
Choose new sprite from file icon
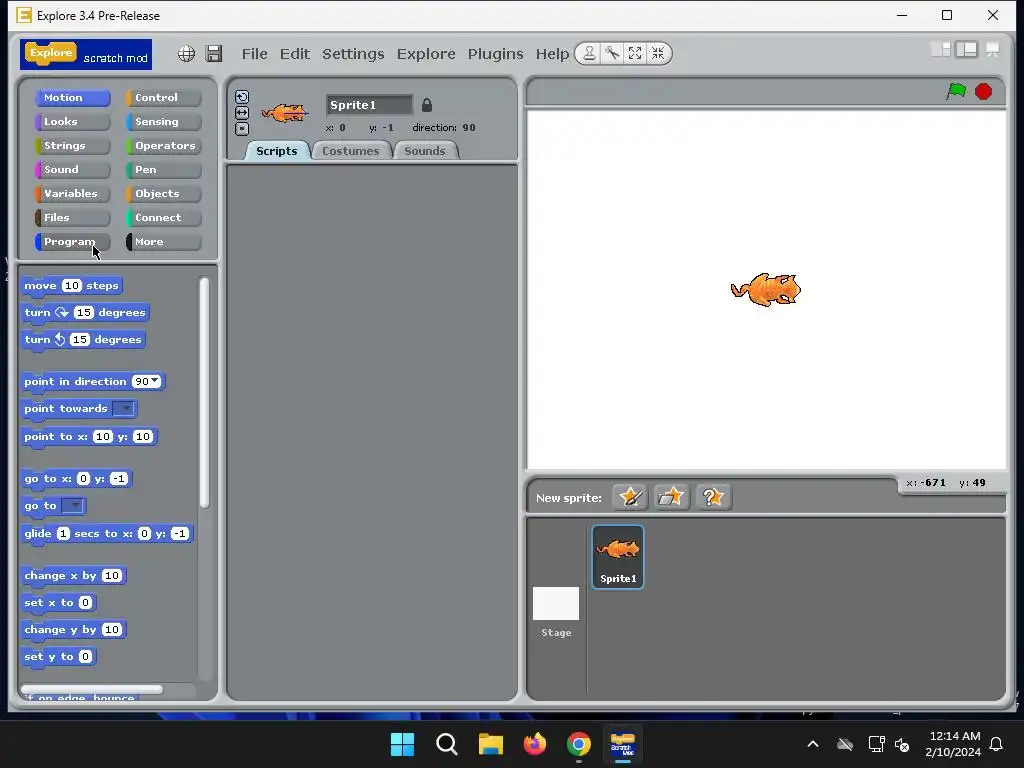click(671, 497)
